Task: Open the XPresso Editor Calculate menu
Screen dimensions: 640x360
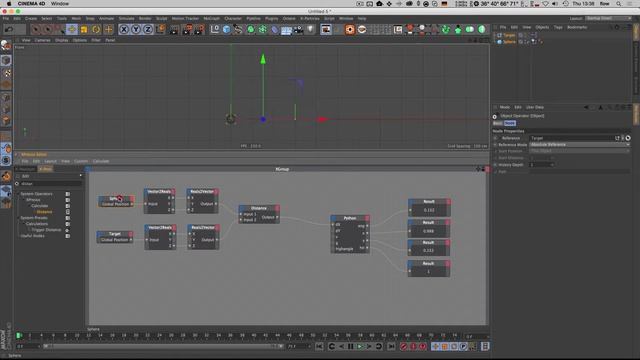Action: 100,161
